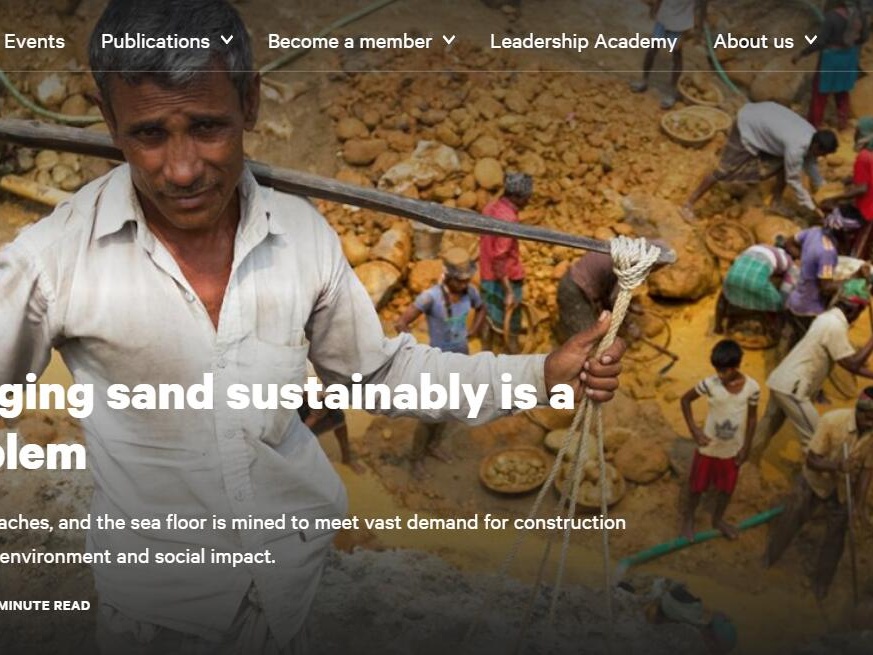Open the Events navigation item

pyautogui.click(x=34, y=41)
